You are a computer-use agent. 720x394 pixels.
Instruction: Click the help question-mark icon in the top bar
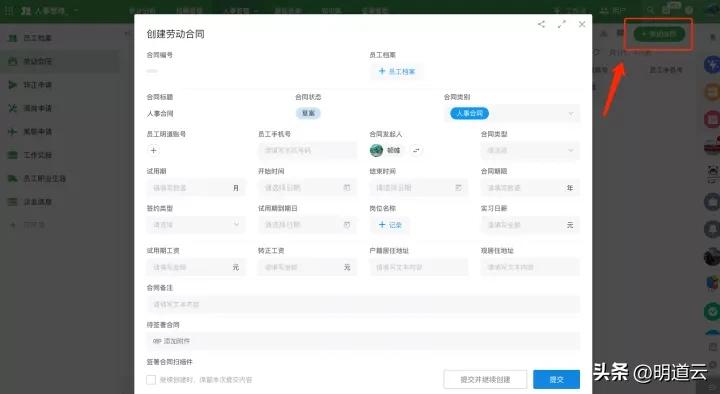point(689,10)
